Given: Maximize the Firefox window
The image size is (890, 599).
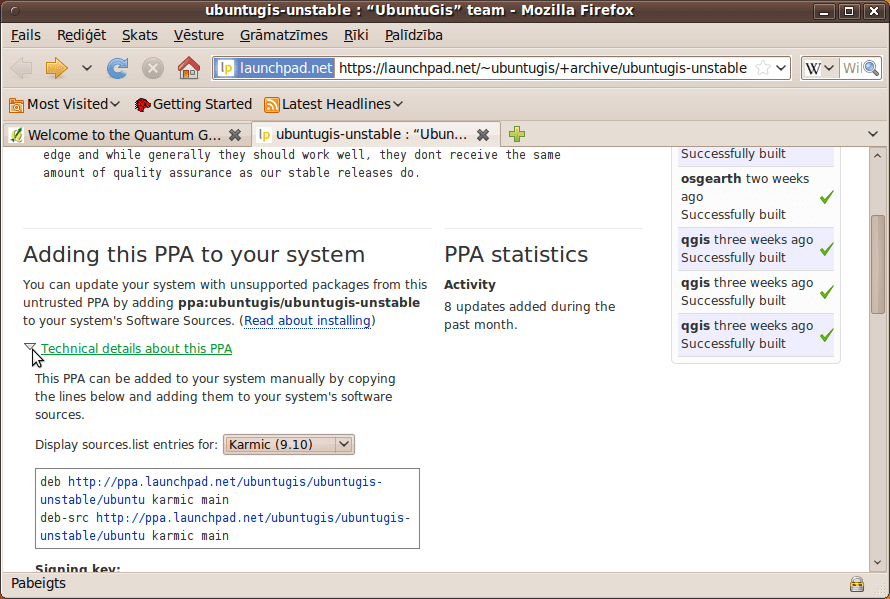Looking at the screenshot, I should (849, 11).
